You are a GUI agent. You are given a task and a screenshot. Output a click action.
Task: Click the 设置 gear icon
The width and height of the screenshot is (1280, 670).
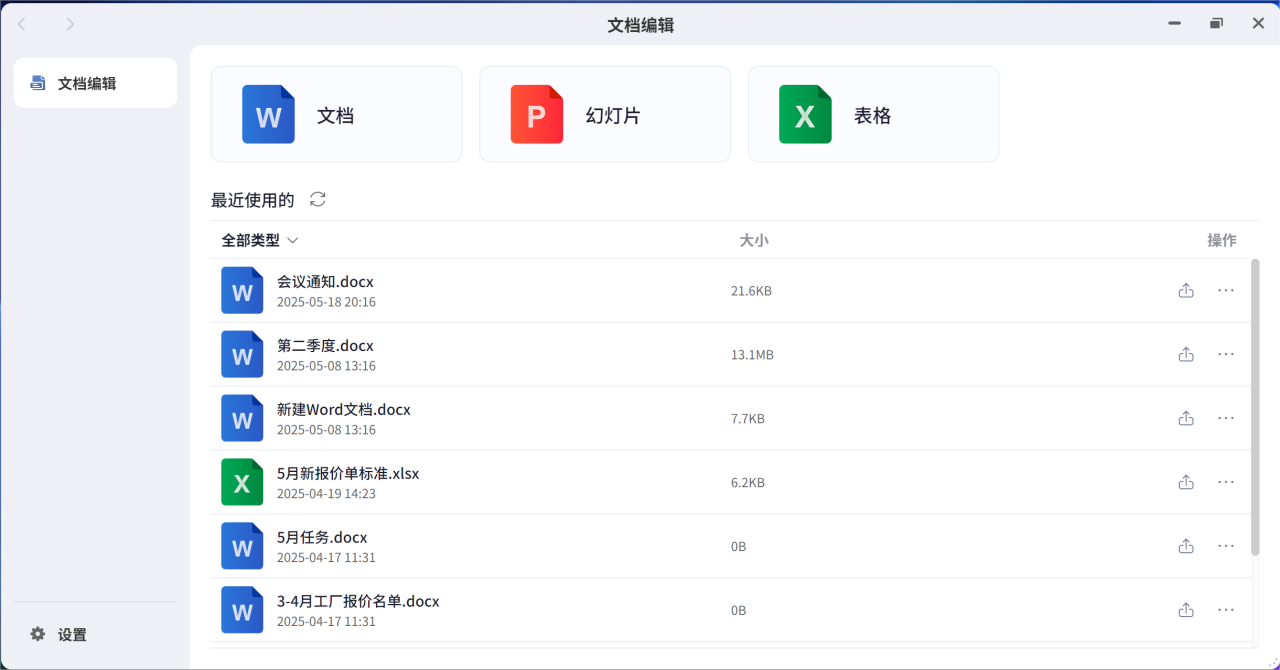click(x=38, y=634)
